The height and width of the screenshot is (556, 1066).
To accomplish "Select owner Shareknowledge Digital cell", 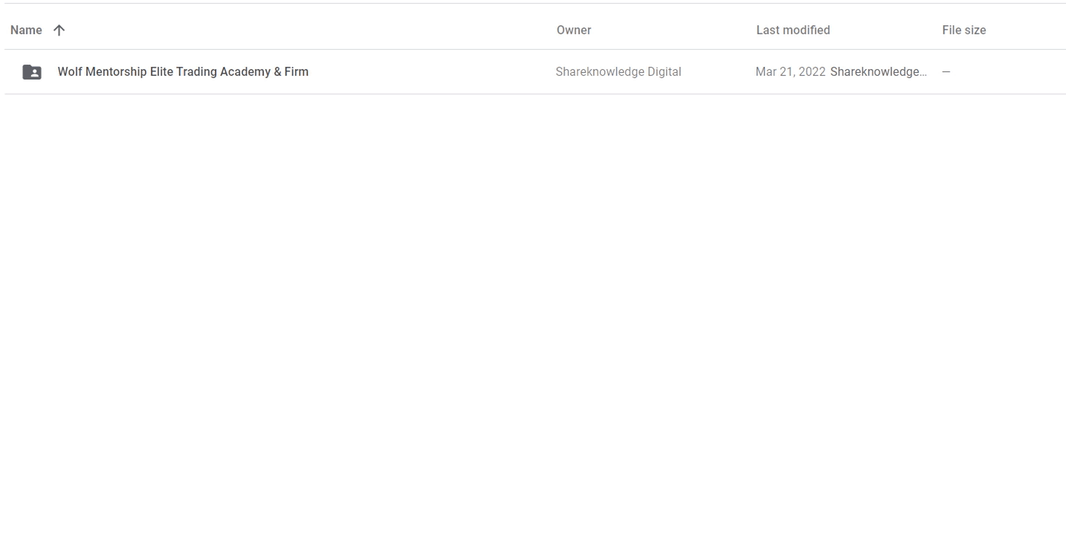I will coord(618,72).
